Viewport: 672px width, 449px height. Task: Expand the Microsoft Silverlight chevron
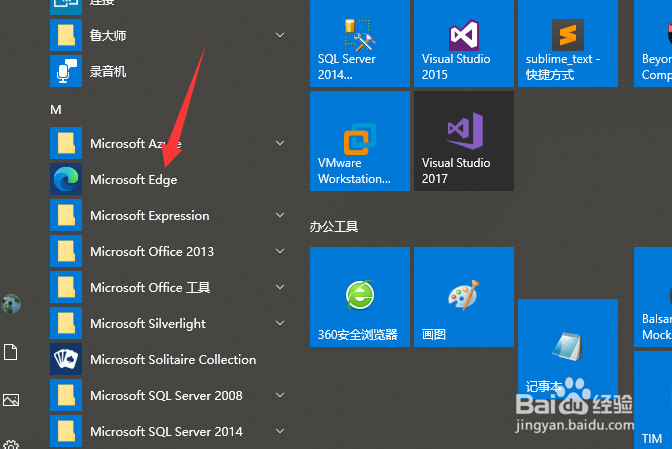tap(280, 323)
